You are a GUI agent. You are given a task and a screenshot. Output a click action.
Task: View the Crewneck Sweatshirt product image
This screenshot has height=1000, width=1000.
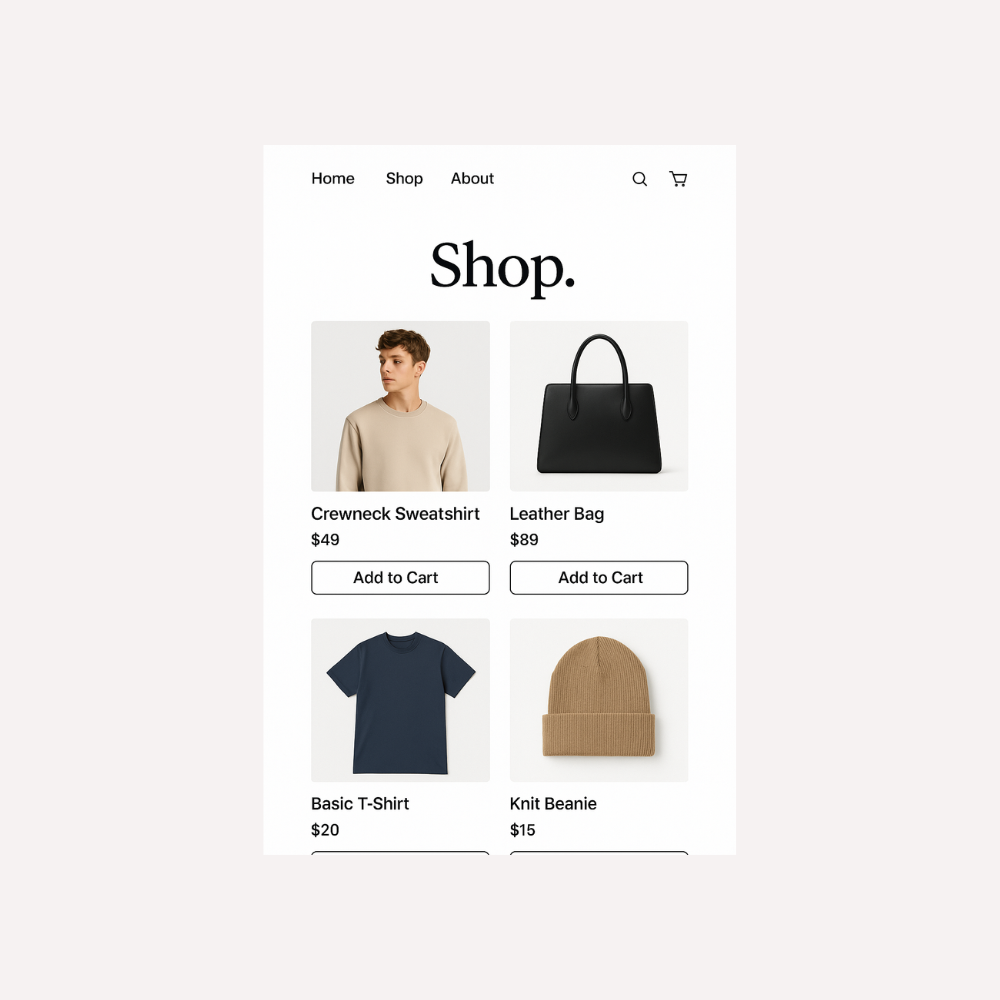401,406
